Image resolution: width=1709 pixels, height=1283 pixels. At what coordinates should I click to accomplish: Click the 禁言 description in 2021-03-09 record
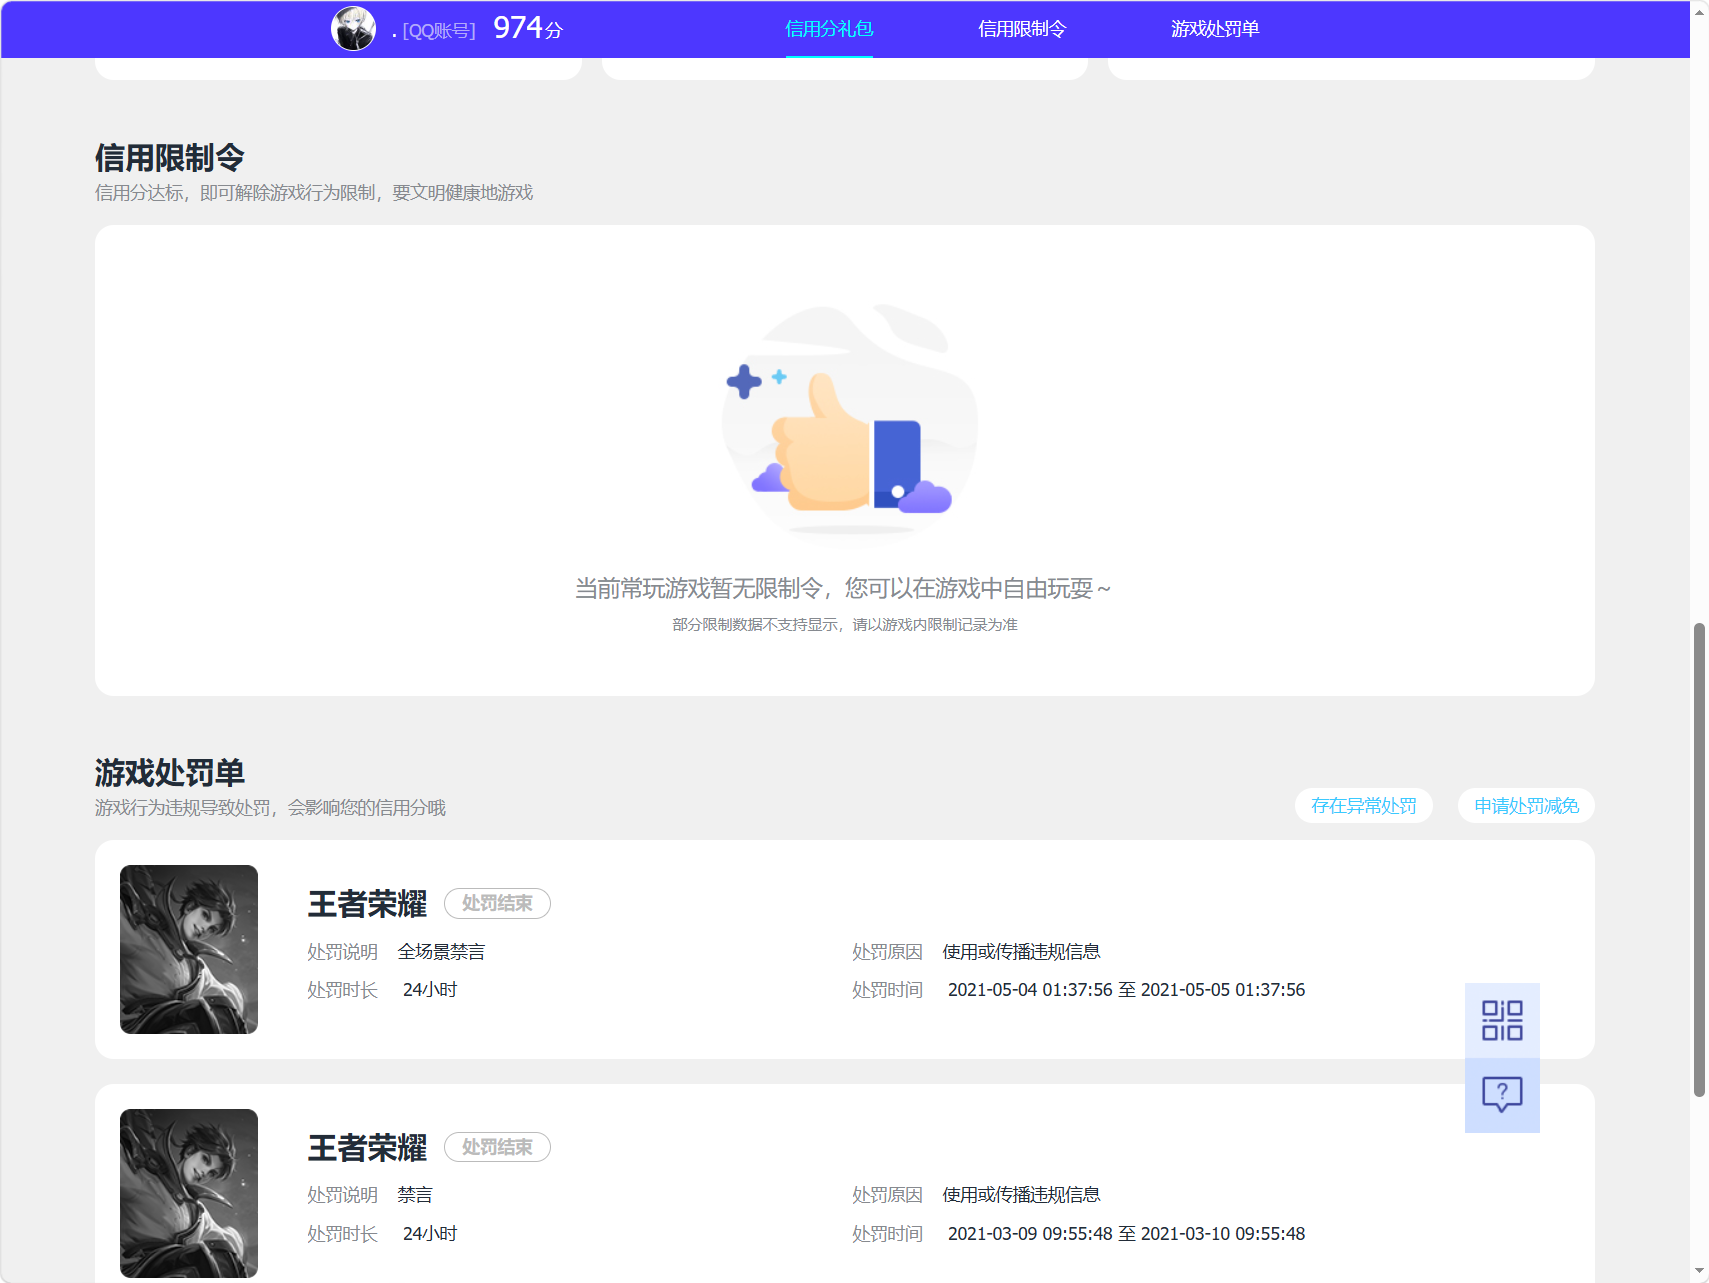415,1194
